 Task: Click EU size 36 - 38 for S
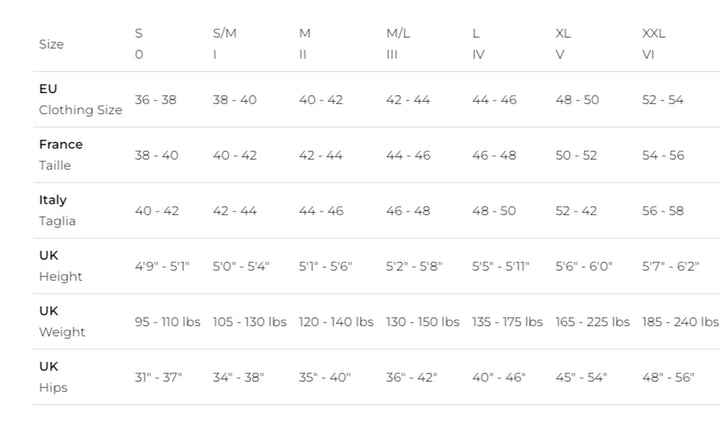[156, 100]
